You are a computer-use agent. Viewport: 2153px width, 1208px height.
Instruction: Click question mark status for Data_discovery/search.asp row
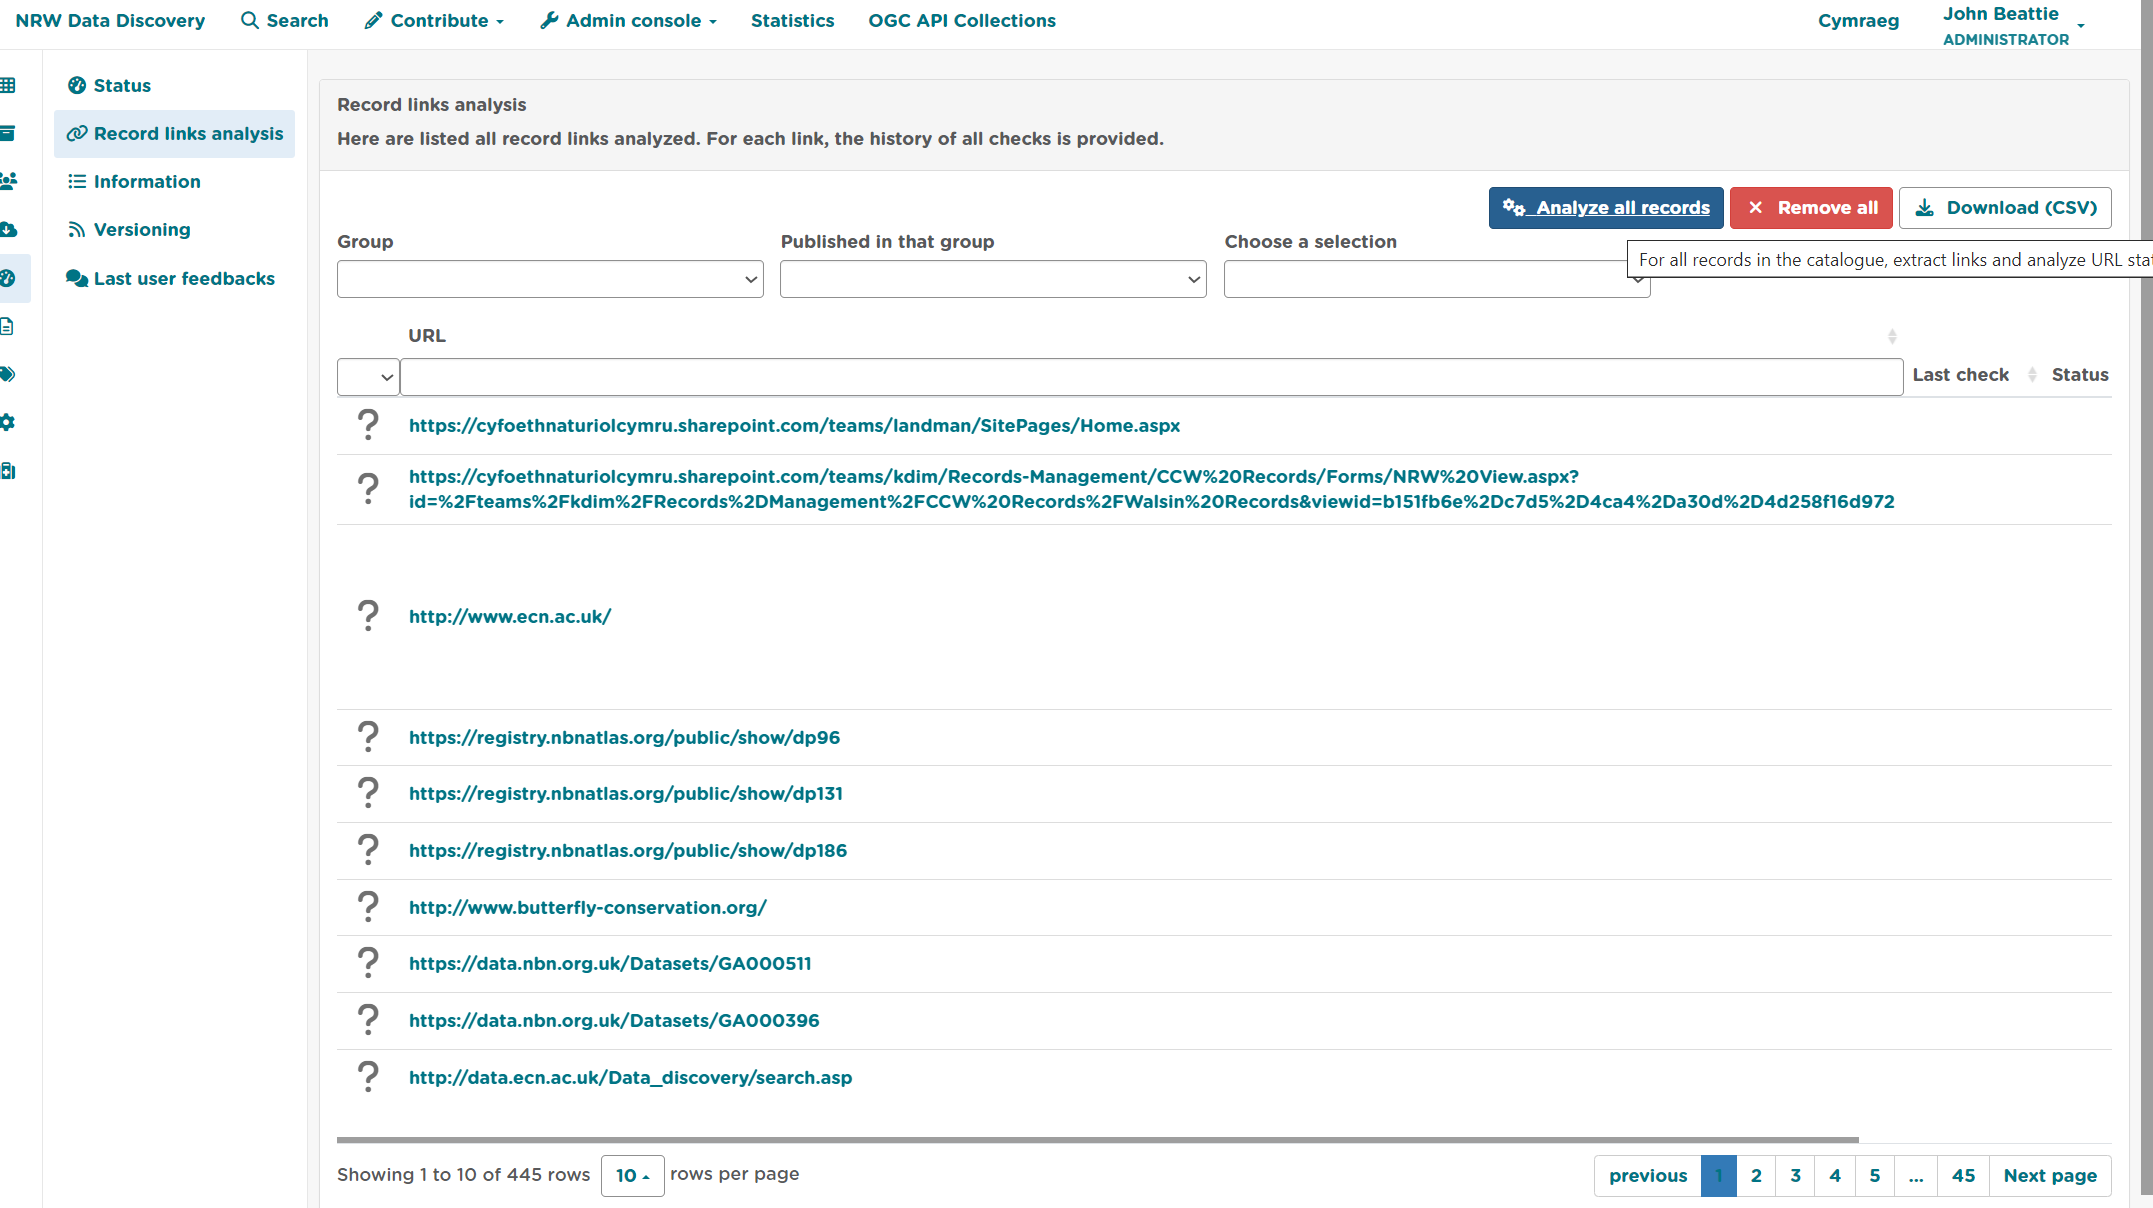point(368,1077)
